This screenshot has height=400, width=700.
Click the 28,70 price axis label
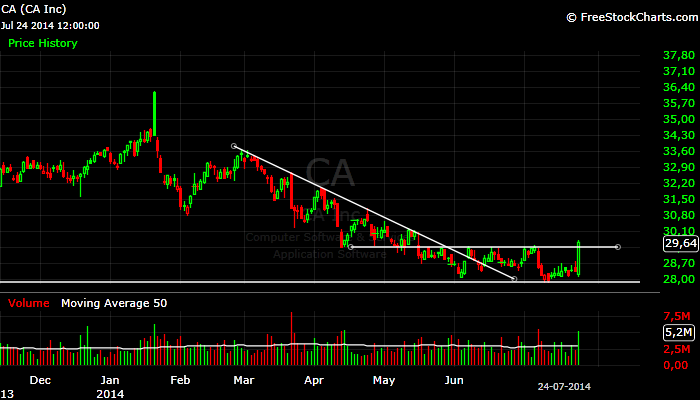[x=679, y=263]
